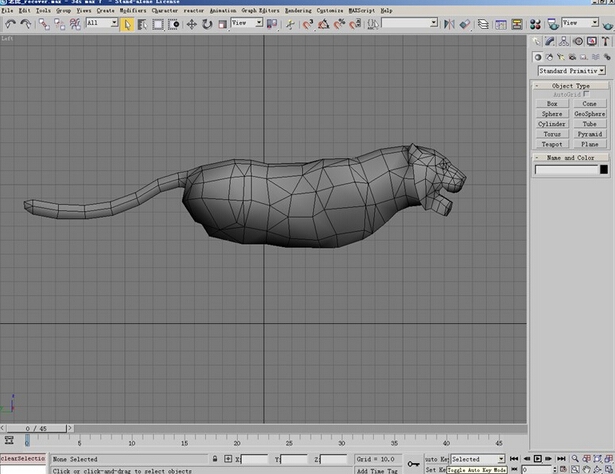
Task: Open the Hierarchy command panel tab
Action: (x=564, y=41)
